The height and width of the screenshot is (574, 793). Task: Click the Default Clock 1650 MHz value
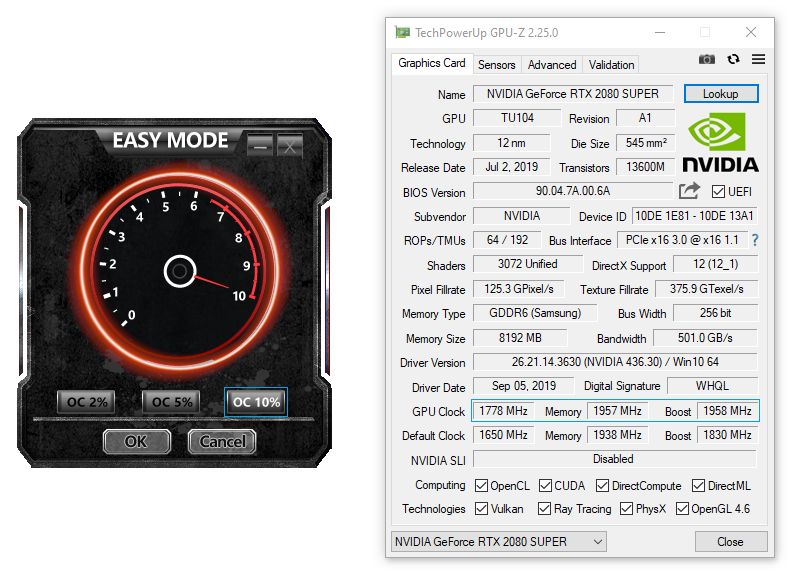tap(503, 435)
